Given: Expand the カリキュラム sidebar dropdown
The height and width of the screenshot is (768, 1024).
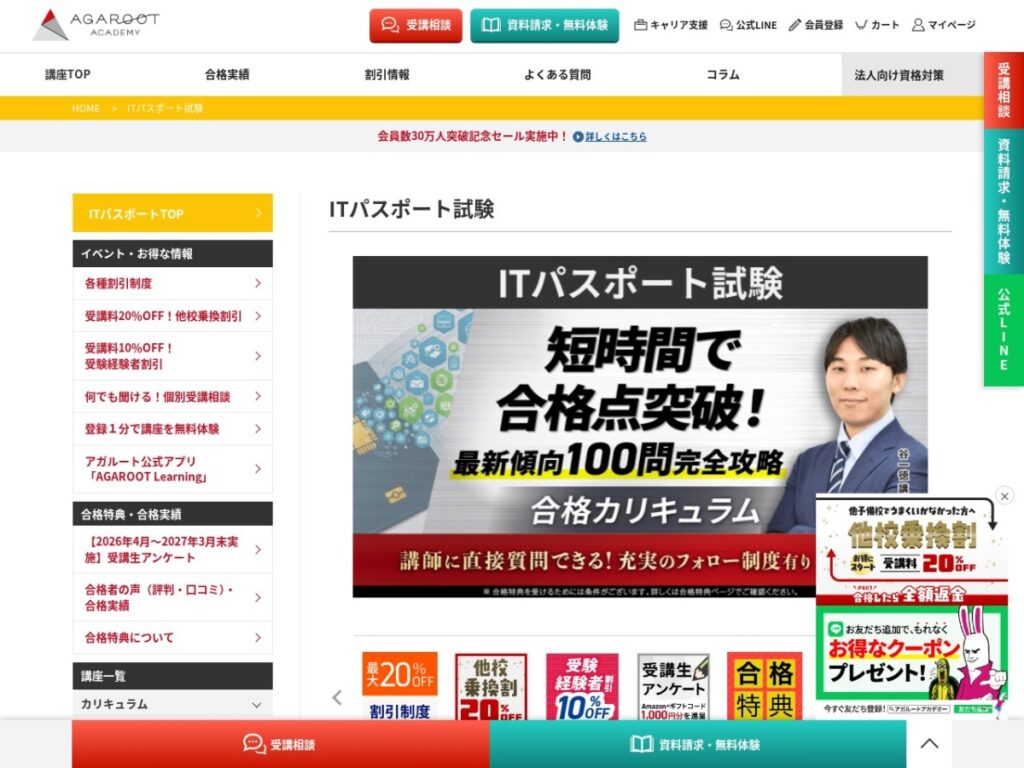Looking at the screenshot, I should (x=172, y=705).
